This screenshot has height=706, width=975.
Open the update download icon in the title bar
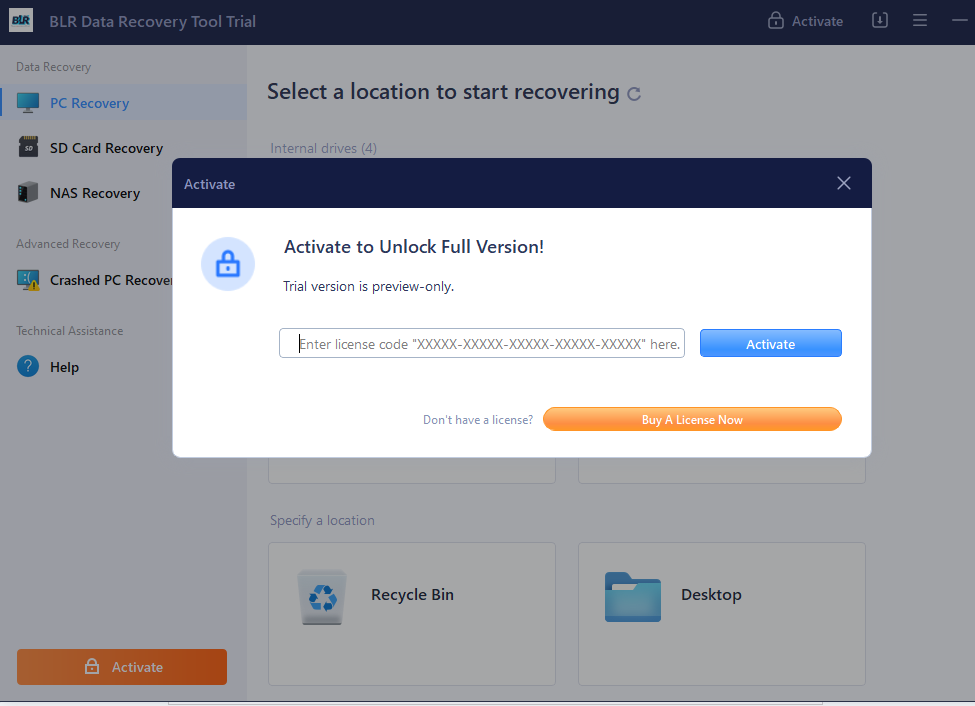880,21
